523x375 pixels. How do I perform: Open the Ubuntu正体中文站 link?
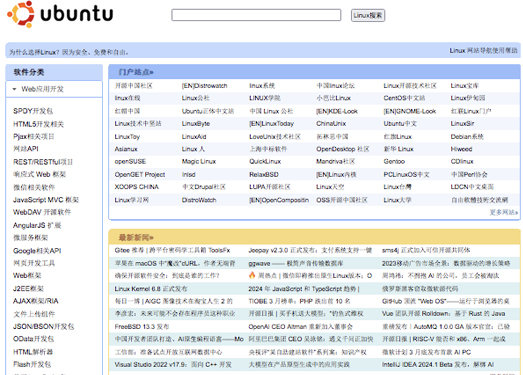click(x=208, y=111)
